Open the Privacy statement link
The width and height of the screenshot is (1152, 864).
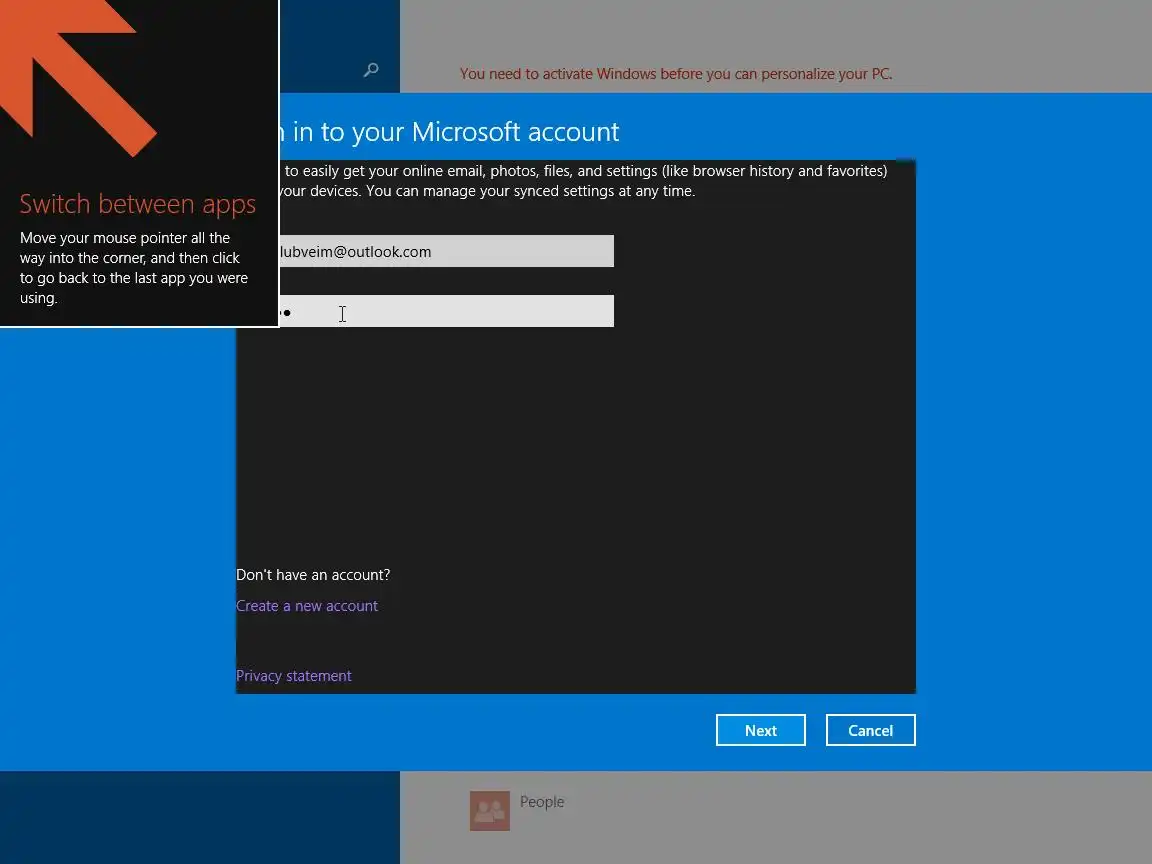pos(293,676)
